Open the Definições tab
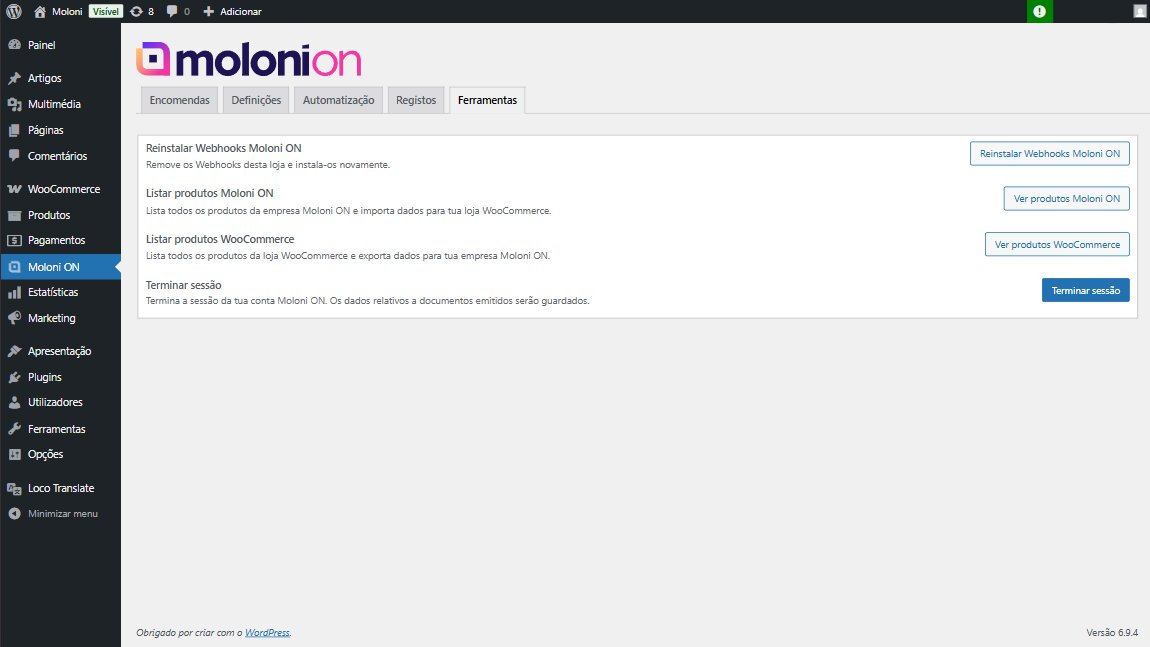 [x=256, y=100]
